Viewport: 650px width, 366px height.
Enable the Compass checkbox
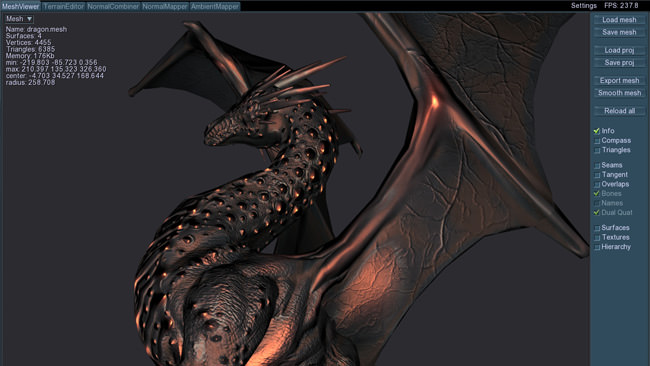597,141
